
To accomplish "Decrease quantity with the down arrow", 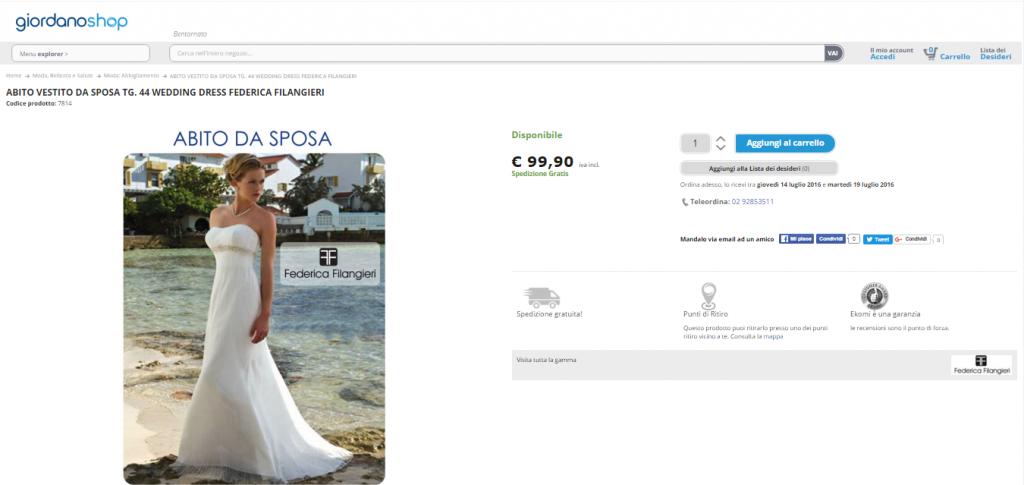I will point(720,148).
